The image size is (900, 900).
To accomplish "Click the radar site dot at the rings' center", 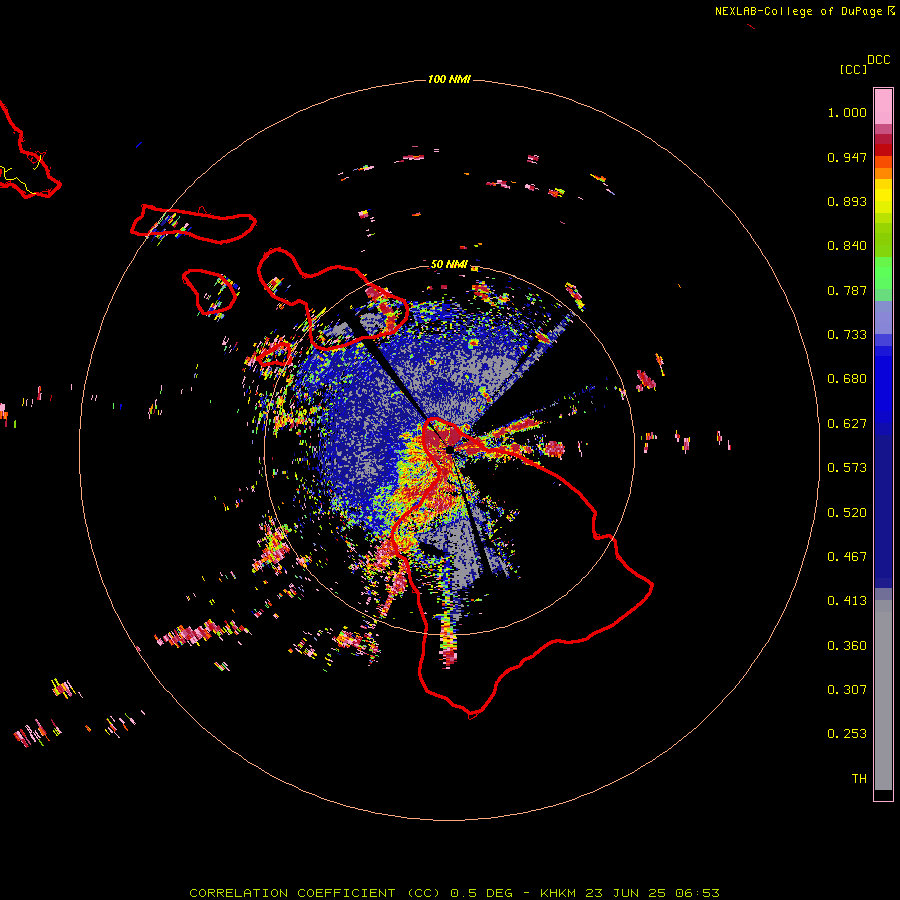I will (449, 449).
